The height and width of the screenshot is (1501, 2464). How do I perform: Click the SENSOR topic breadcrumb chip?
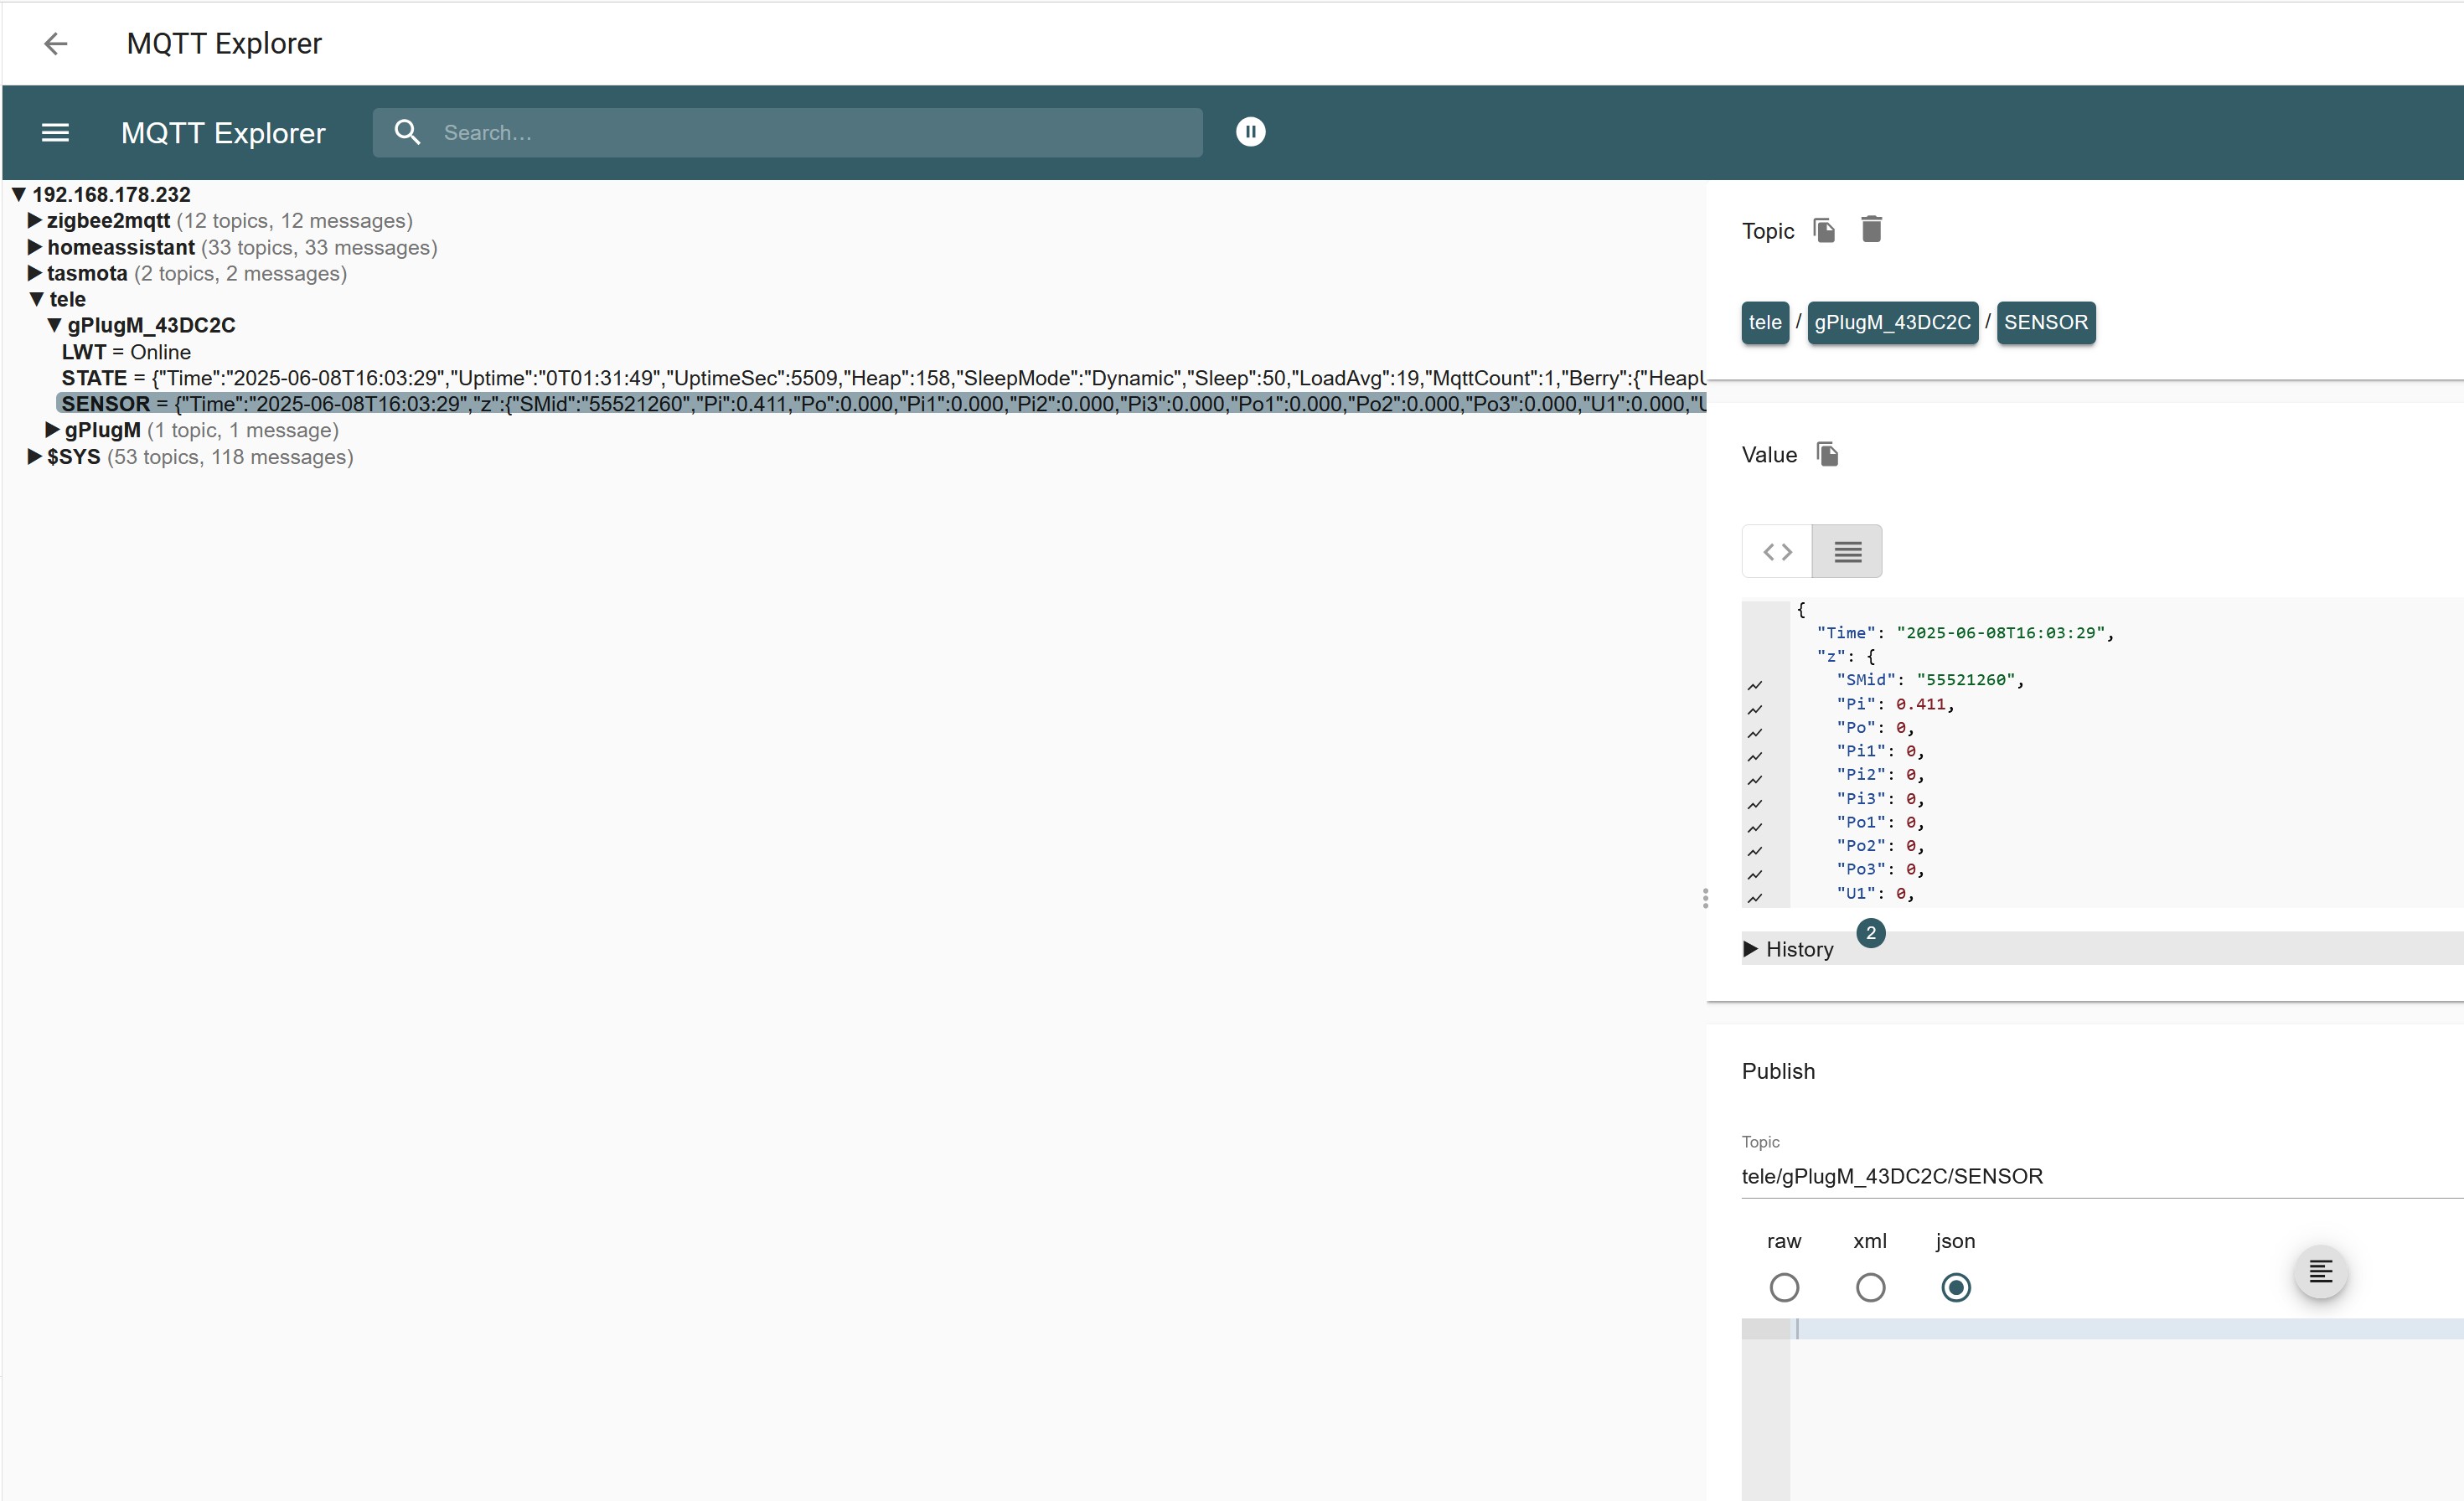pyautogui.click(x=2045, y=322)
